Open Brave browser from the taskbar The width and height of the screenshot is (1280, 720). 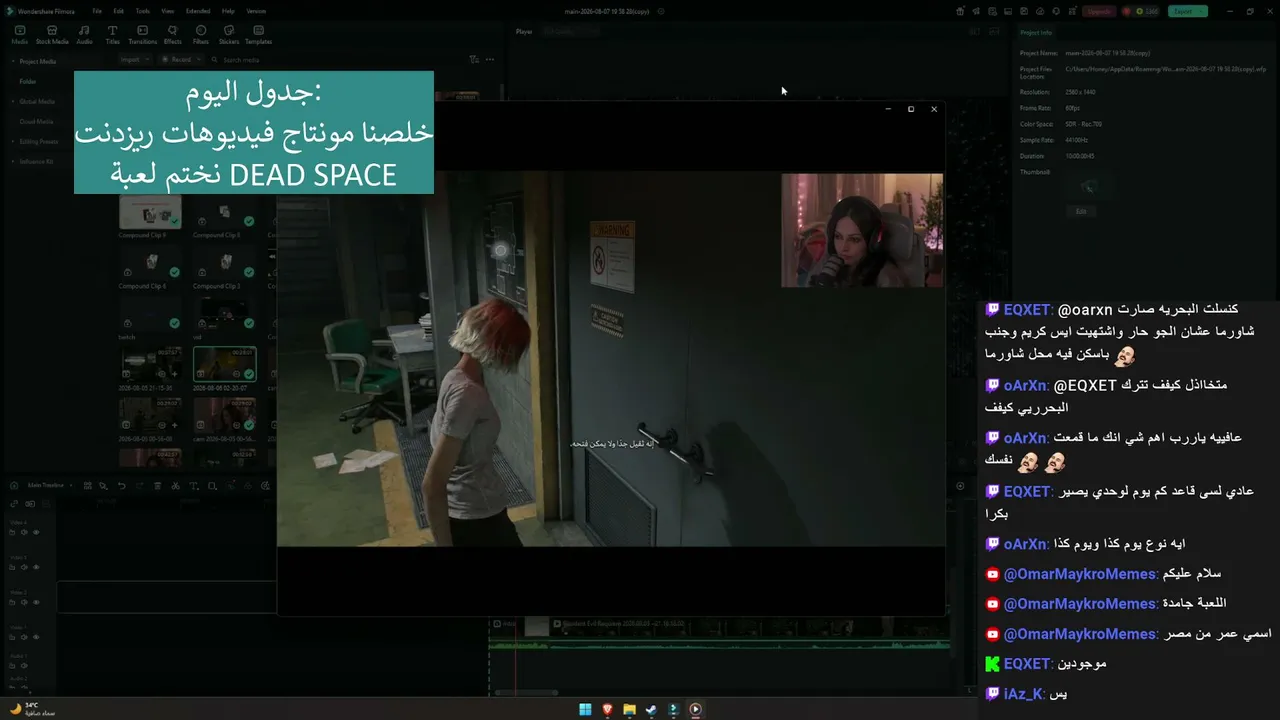pyautogui.click(x=607, y=709)
